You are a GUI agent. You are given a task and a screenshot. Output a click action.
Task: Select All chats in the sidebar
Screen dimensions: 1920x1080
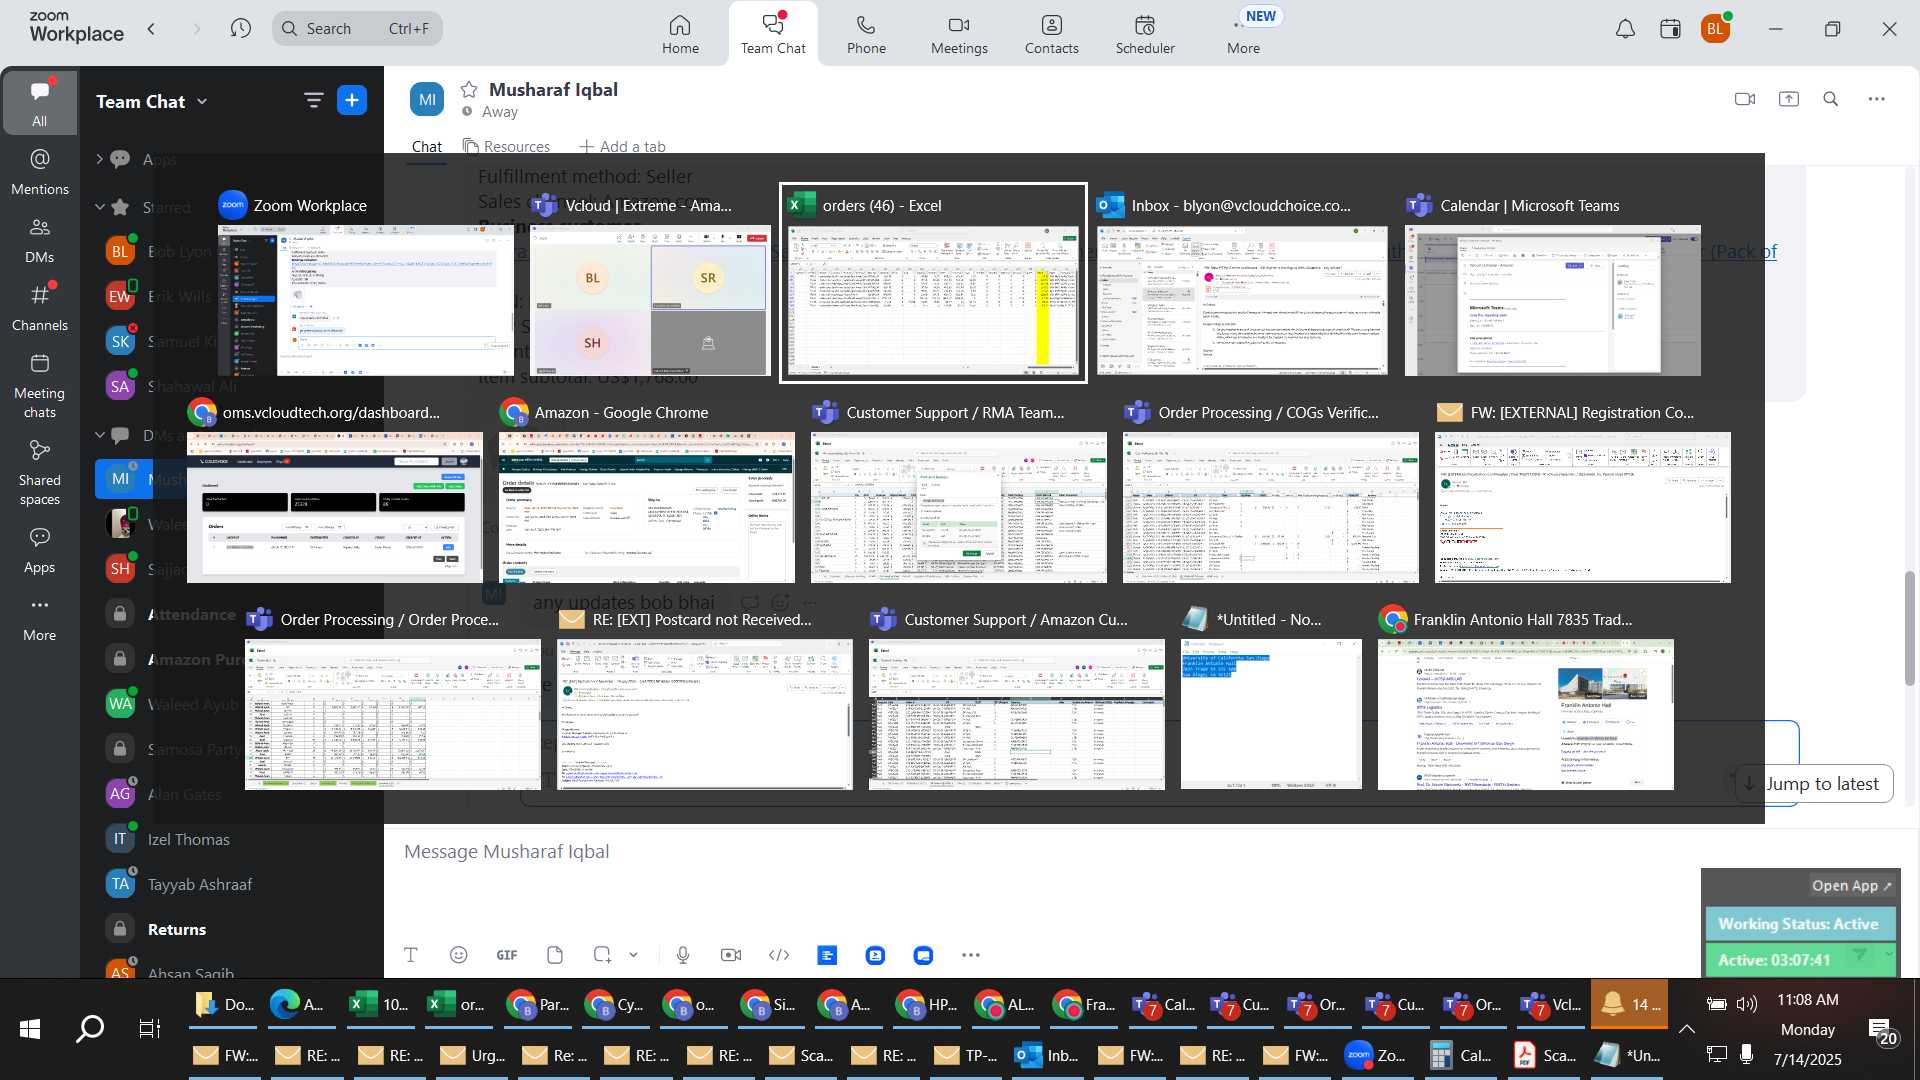[39, 103]
